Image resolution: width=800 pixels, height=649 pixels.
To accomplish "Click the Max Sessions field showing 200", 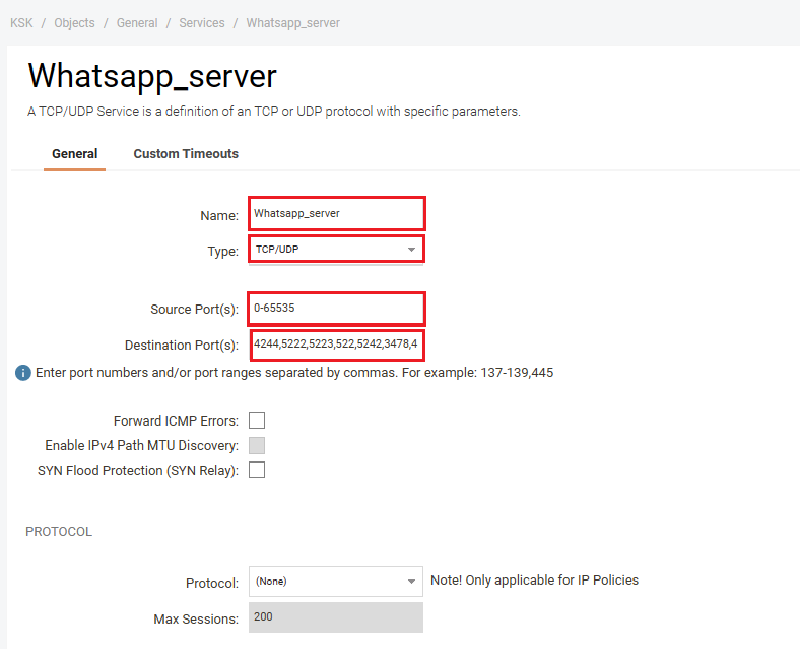I will point(336,618).
